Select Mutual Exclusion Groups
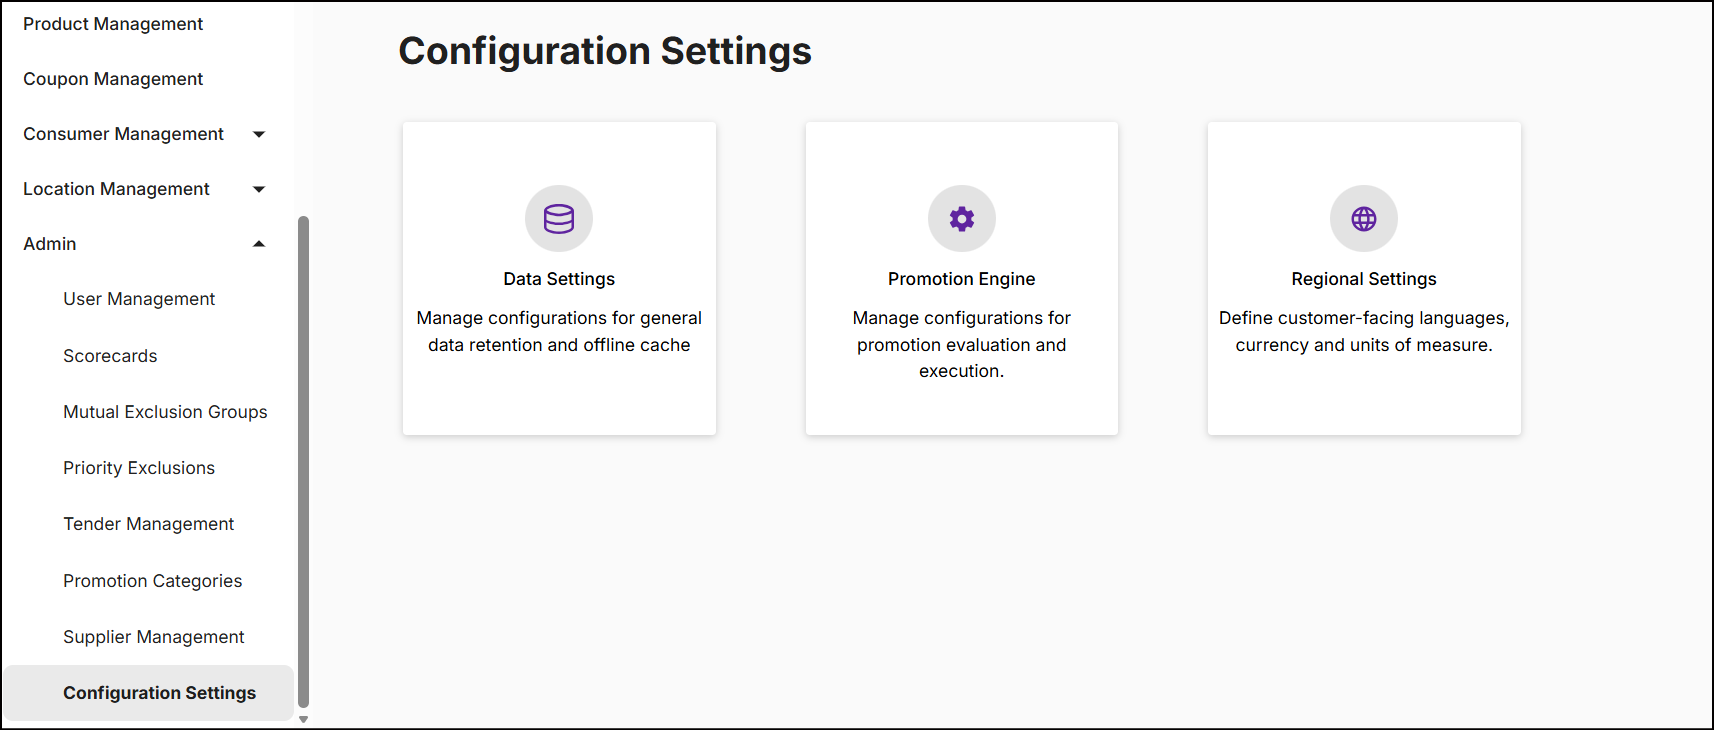This screenshot has width=1714, height=730. click(165, 411)
